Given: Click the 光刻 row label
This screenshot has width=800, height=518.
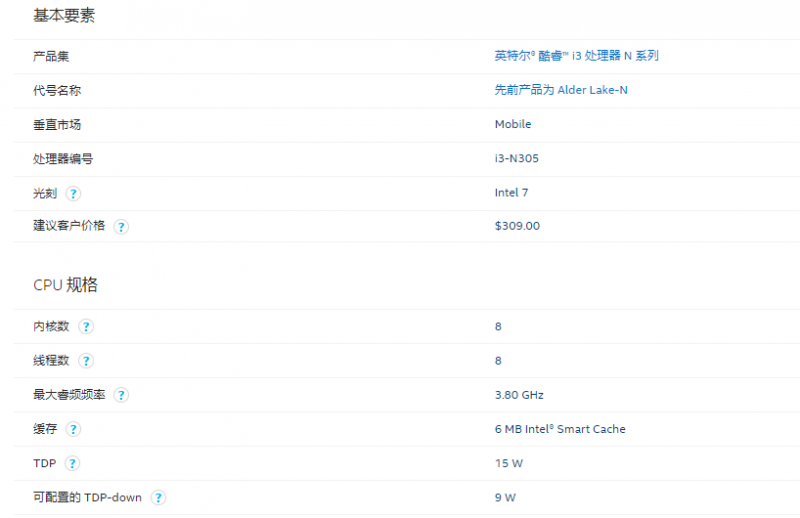Looking at the screenshot, I should tap(45, 193).
